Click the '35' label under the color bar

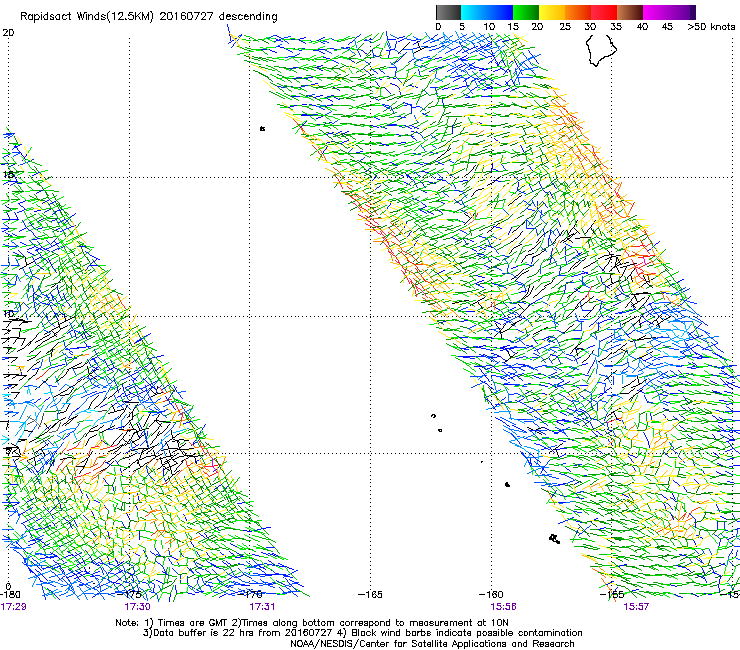tap(616, 27)
